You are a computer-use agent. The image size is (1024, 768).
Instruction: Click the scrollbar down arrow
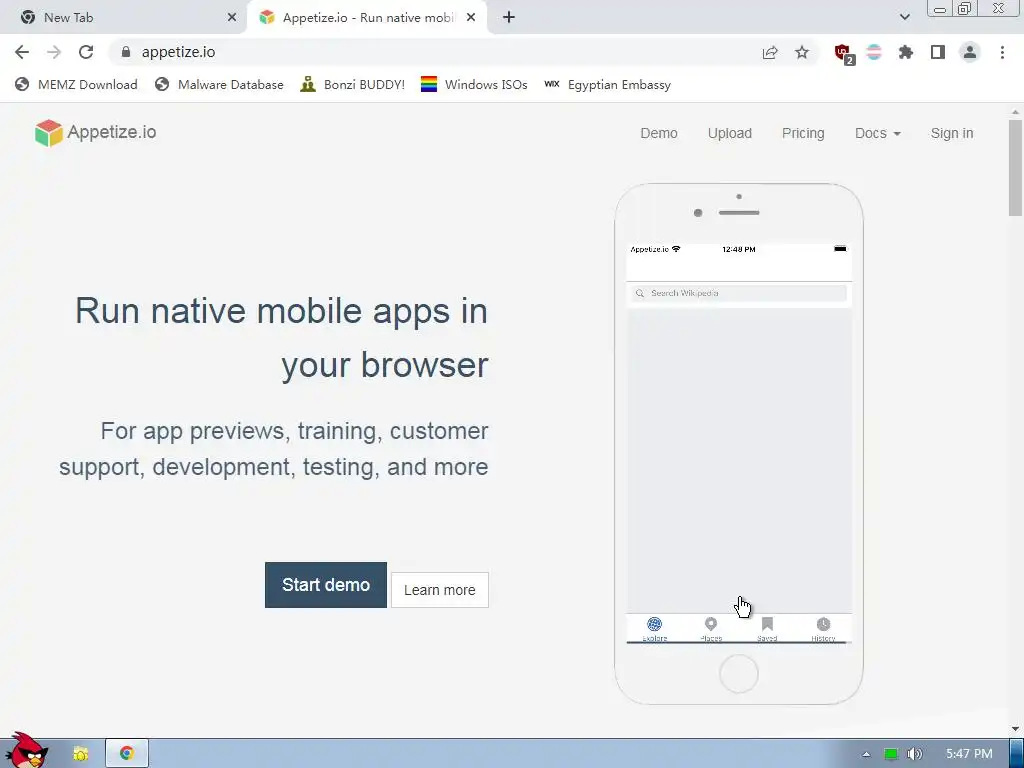pos(1015,729)
